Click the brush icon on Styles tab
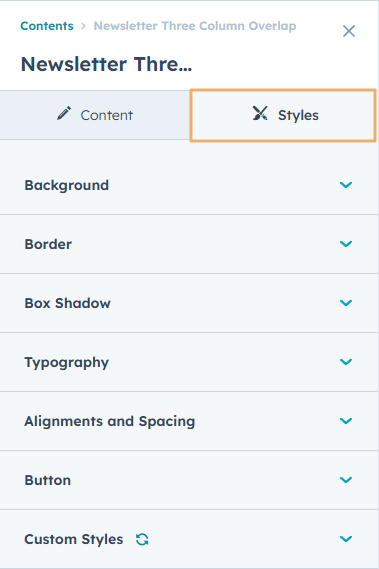Image resolution: width=379 pixels, height=569 pixels. pos(260,113)
